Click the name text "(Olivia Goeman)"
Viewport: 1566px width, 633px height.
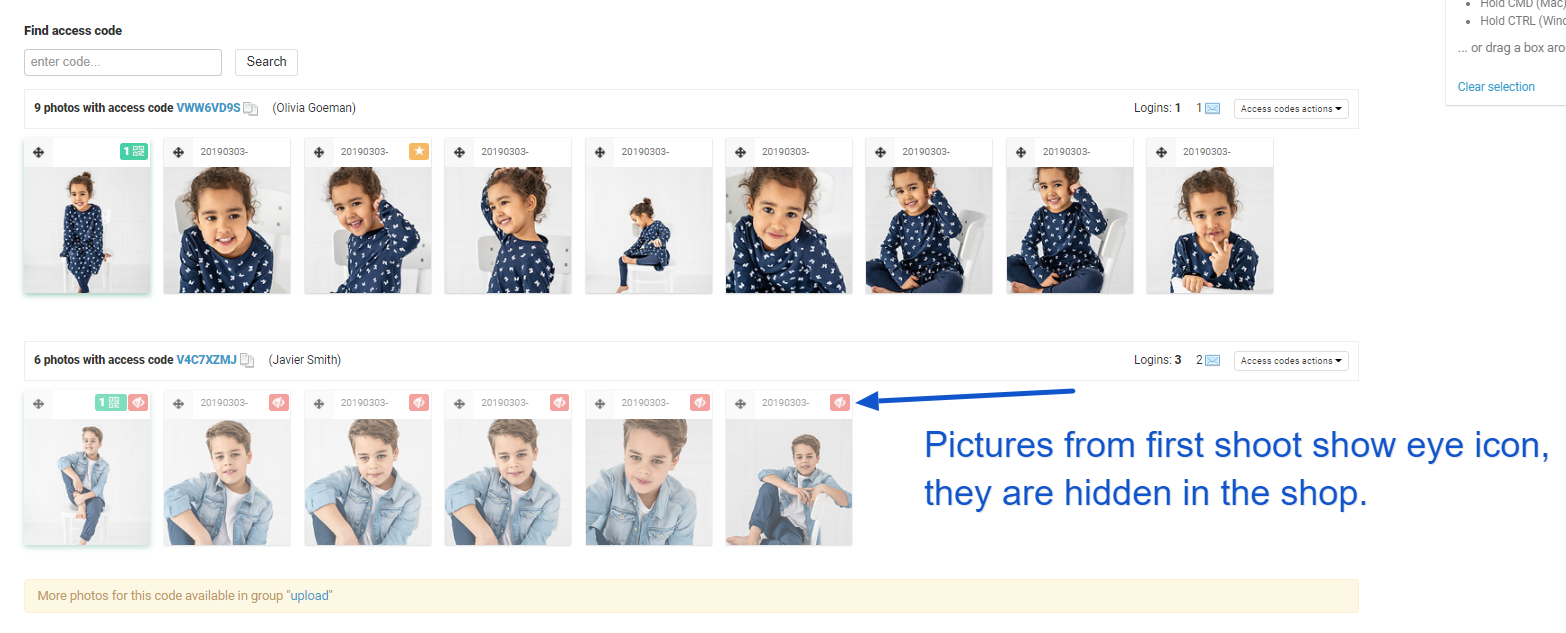point(314,108)
